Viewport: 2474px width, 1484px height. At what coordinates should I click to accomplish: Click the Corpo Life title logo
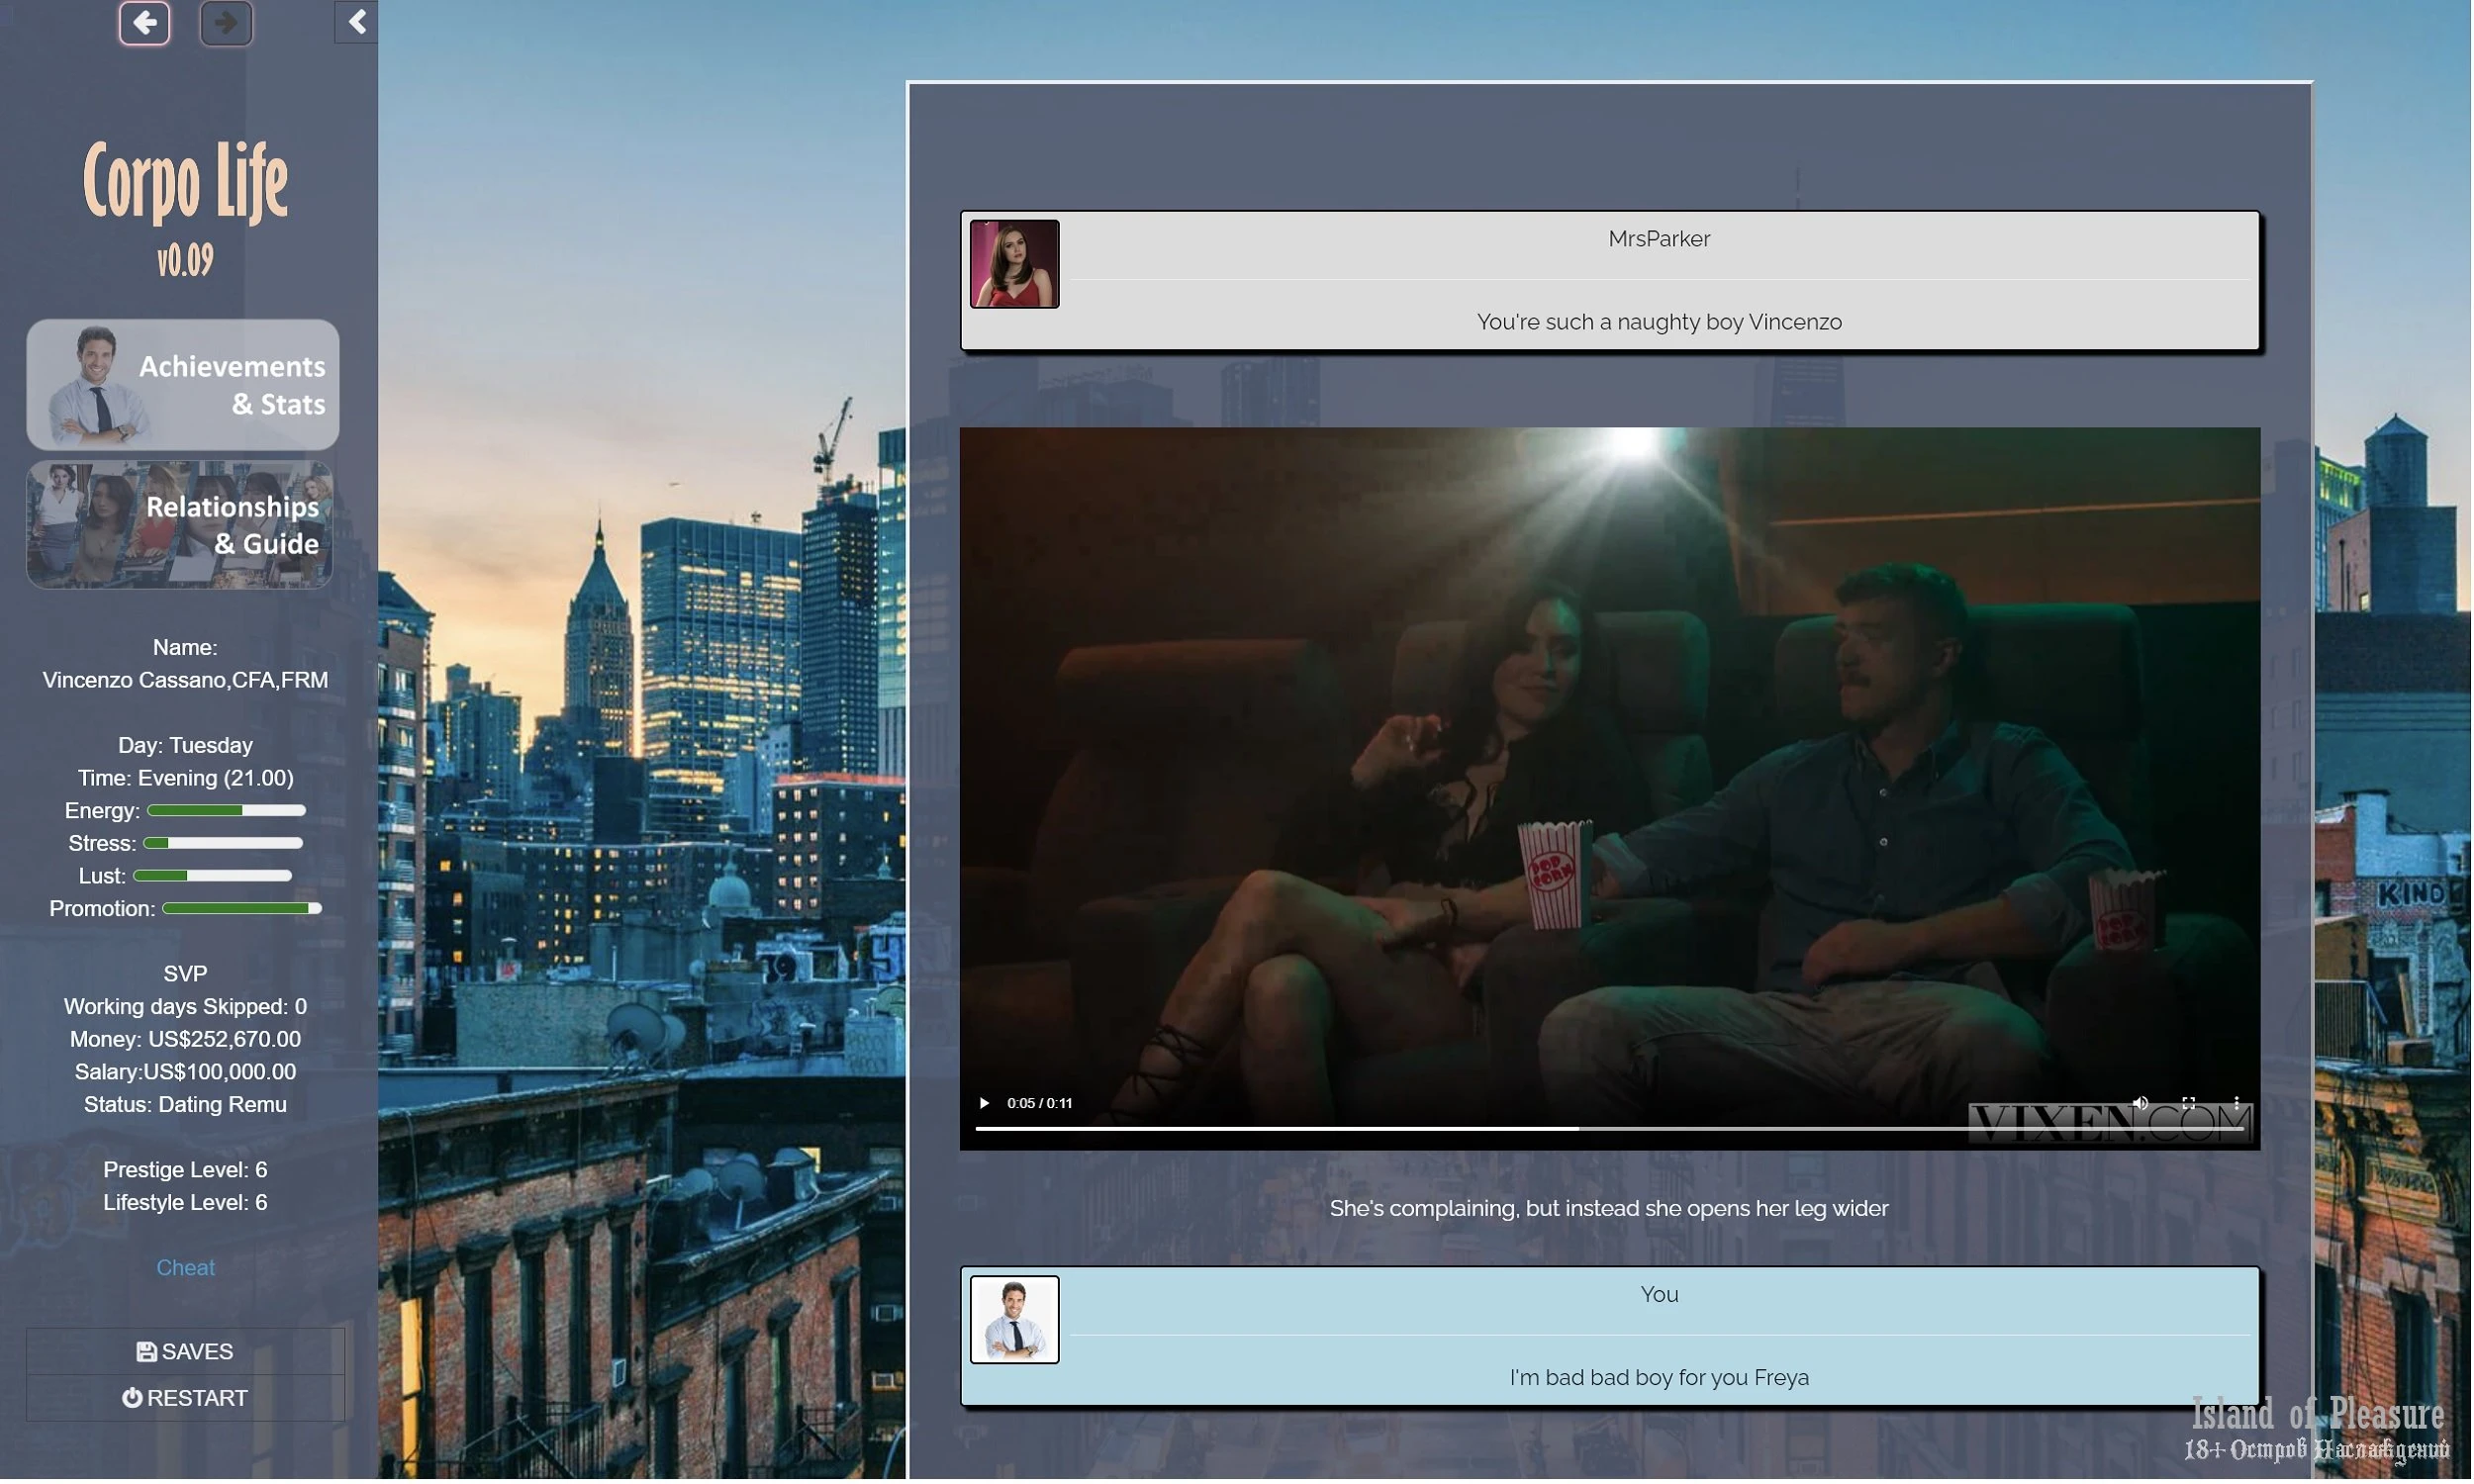click(185, 182)
